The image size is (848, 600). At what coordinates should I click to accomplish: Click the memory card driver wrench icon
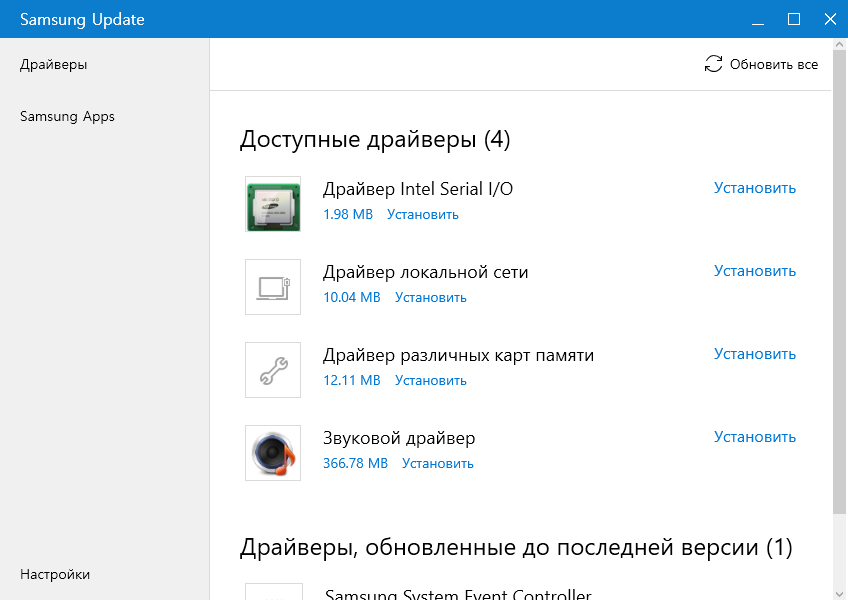tap(273, 370)
